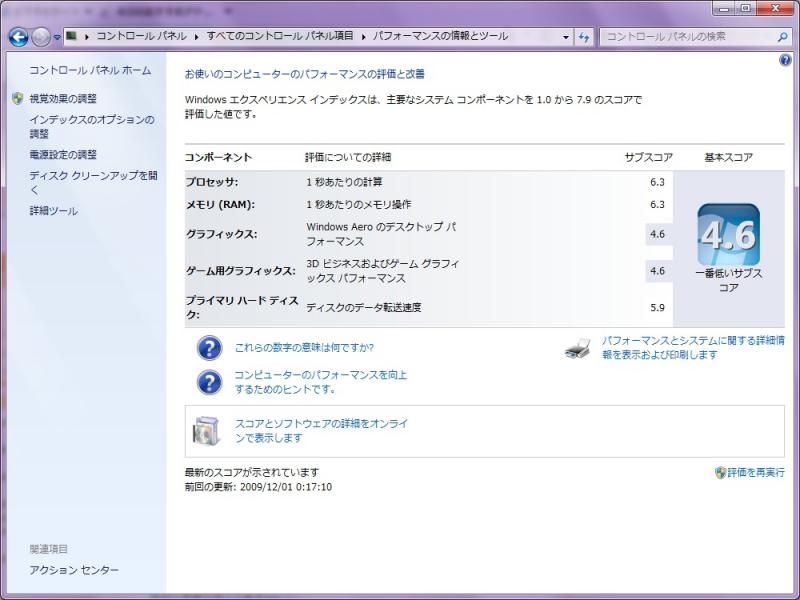
Task: Click the 4.6 base score badge
Action: 728,235
